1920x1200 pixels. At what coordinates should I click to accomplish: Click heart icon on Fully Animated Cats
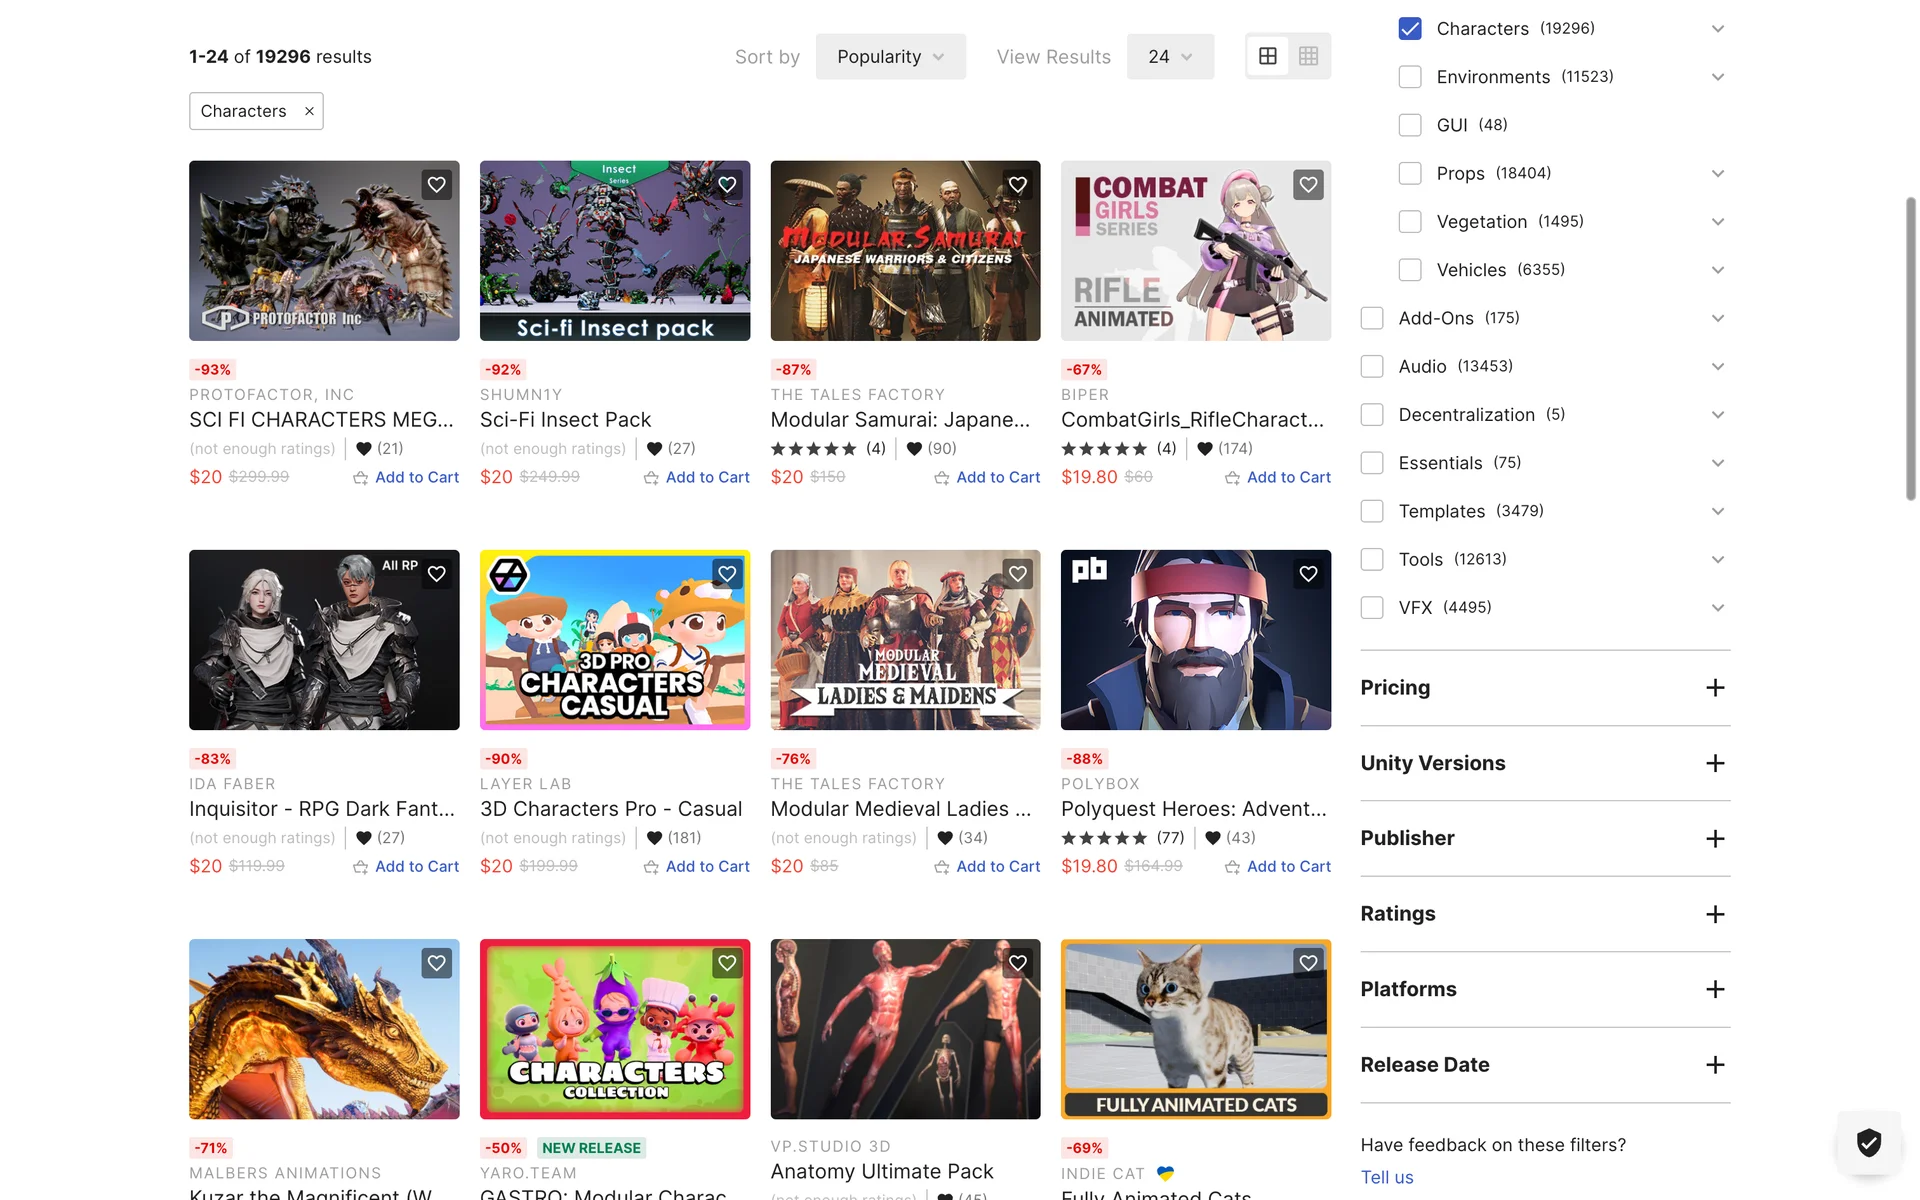coord(1308,963)
